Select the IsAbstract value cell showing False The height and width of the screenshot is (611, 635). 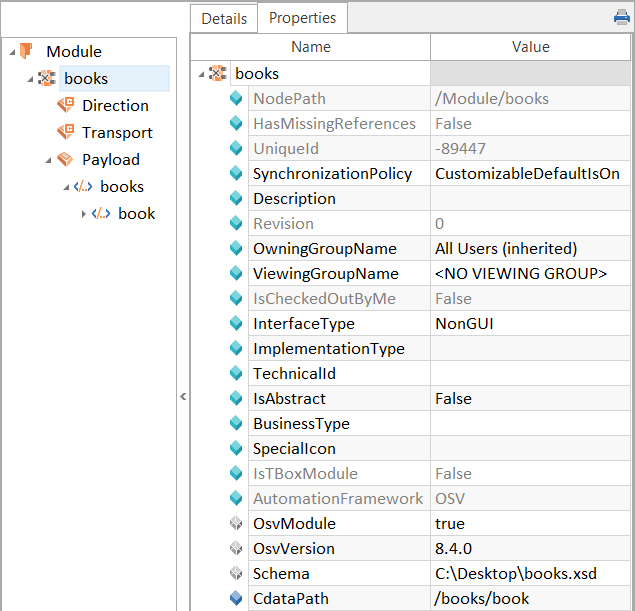[x=530, y=399]
